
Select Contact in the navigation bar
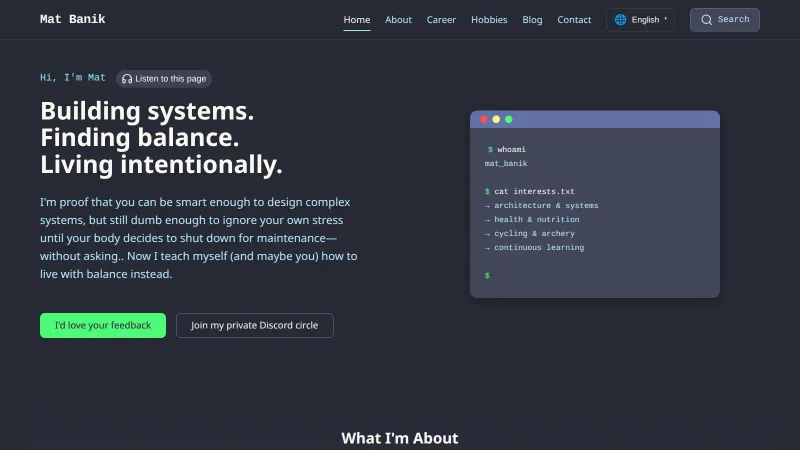click(x=574, y=19)
